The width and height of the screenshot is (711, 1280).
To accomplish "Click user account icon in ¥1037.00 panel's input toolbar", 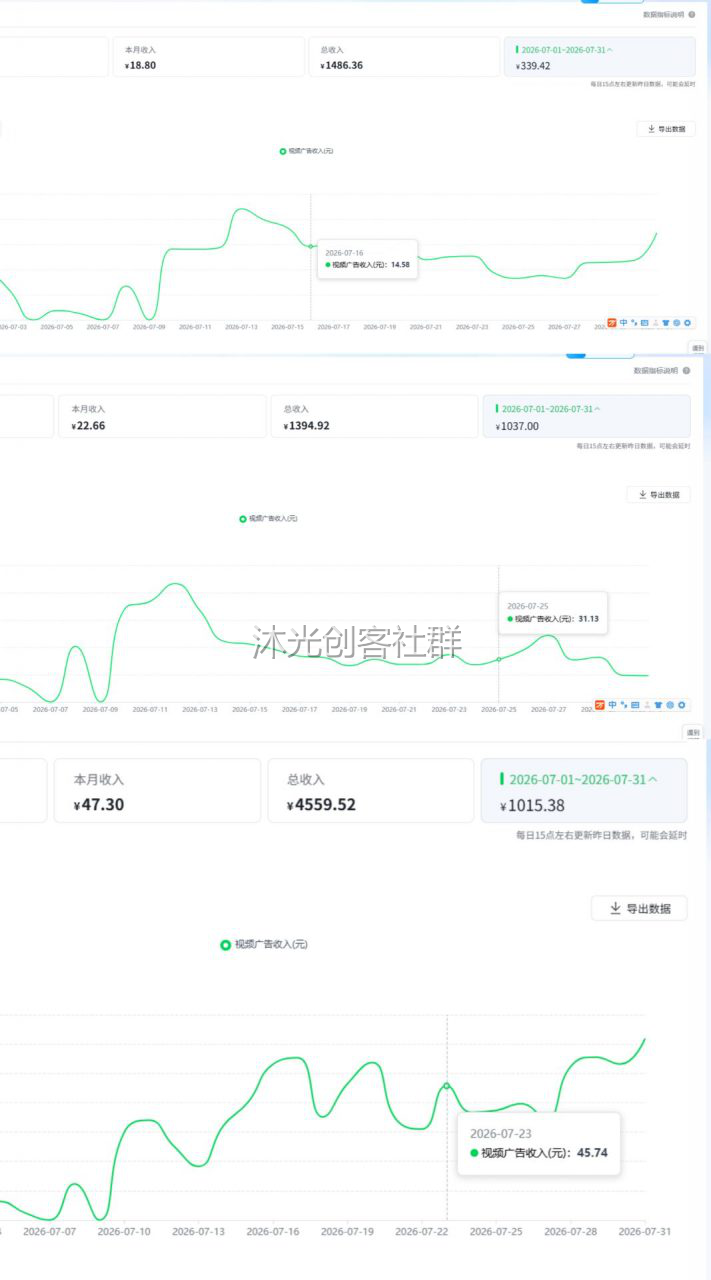I will (x=646, y=705).
